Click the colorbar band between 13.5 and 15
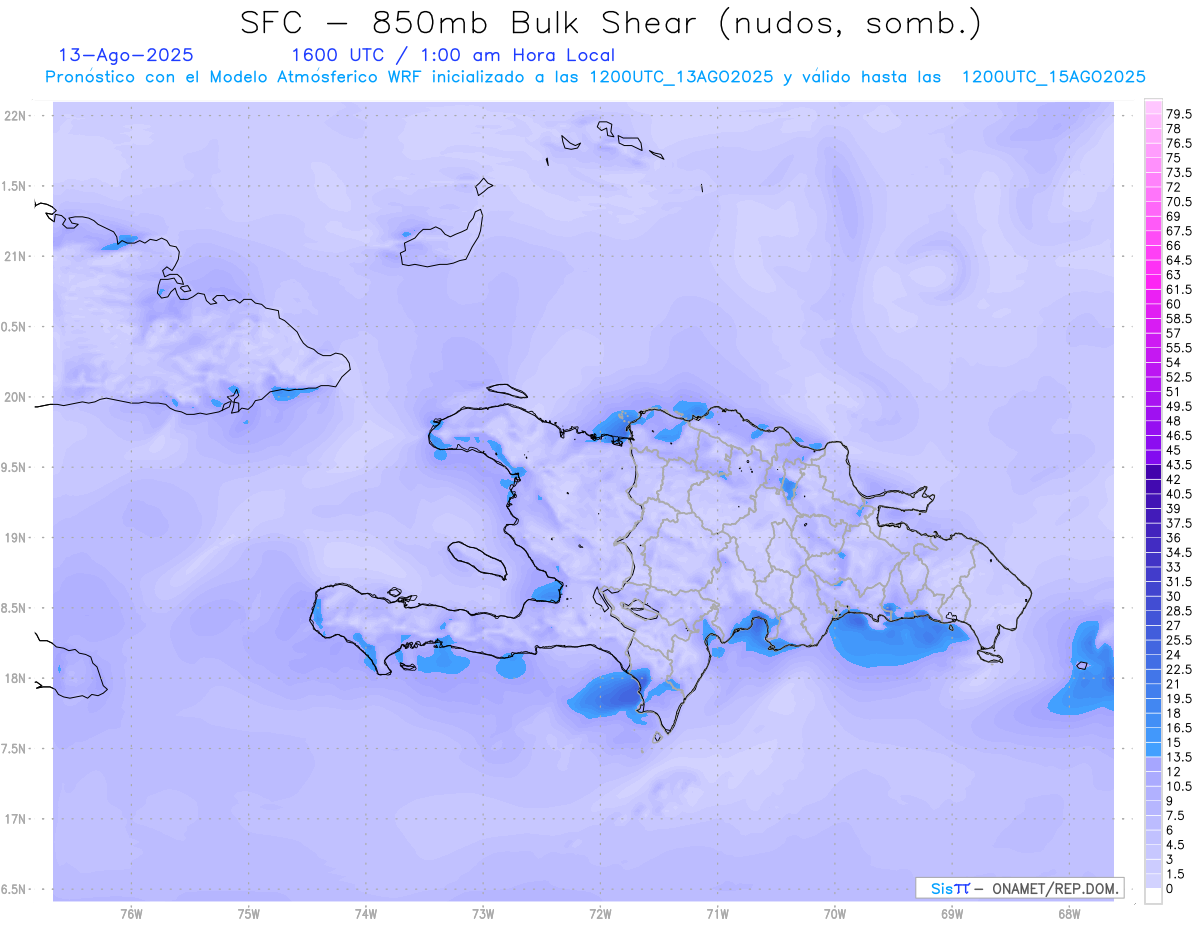Image resolution: width=1200 pixels, height=927 pixels. tap(1153, 750)
